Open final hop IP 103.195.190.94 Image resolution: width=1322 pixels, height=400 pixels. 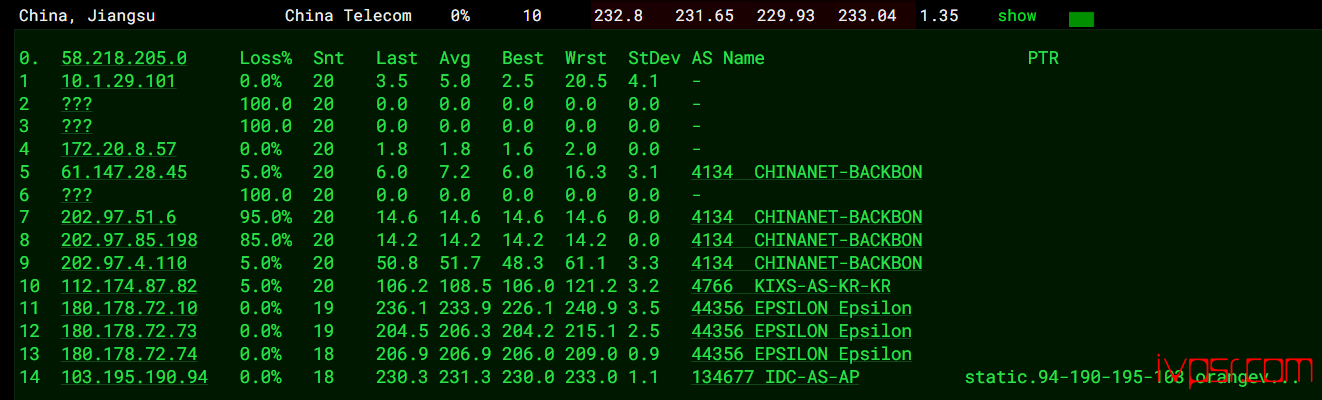pyautogui.click(x=134, y=376)
